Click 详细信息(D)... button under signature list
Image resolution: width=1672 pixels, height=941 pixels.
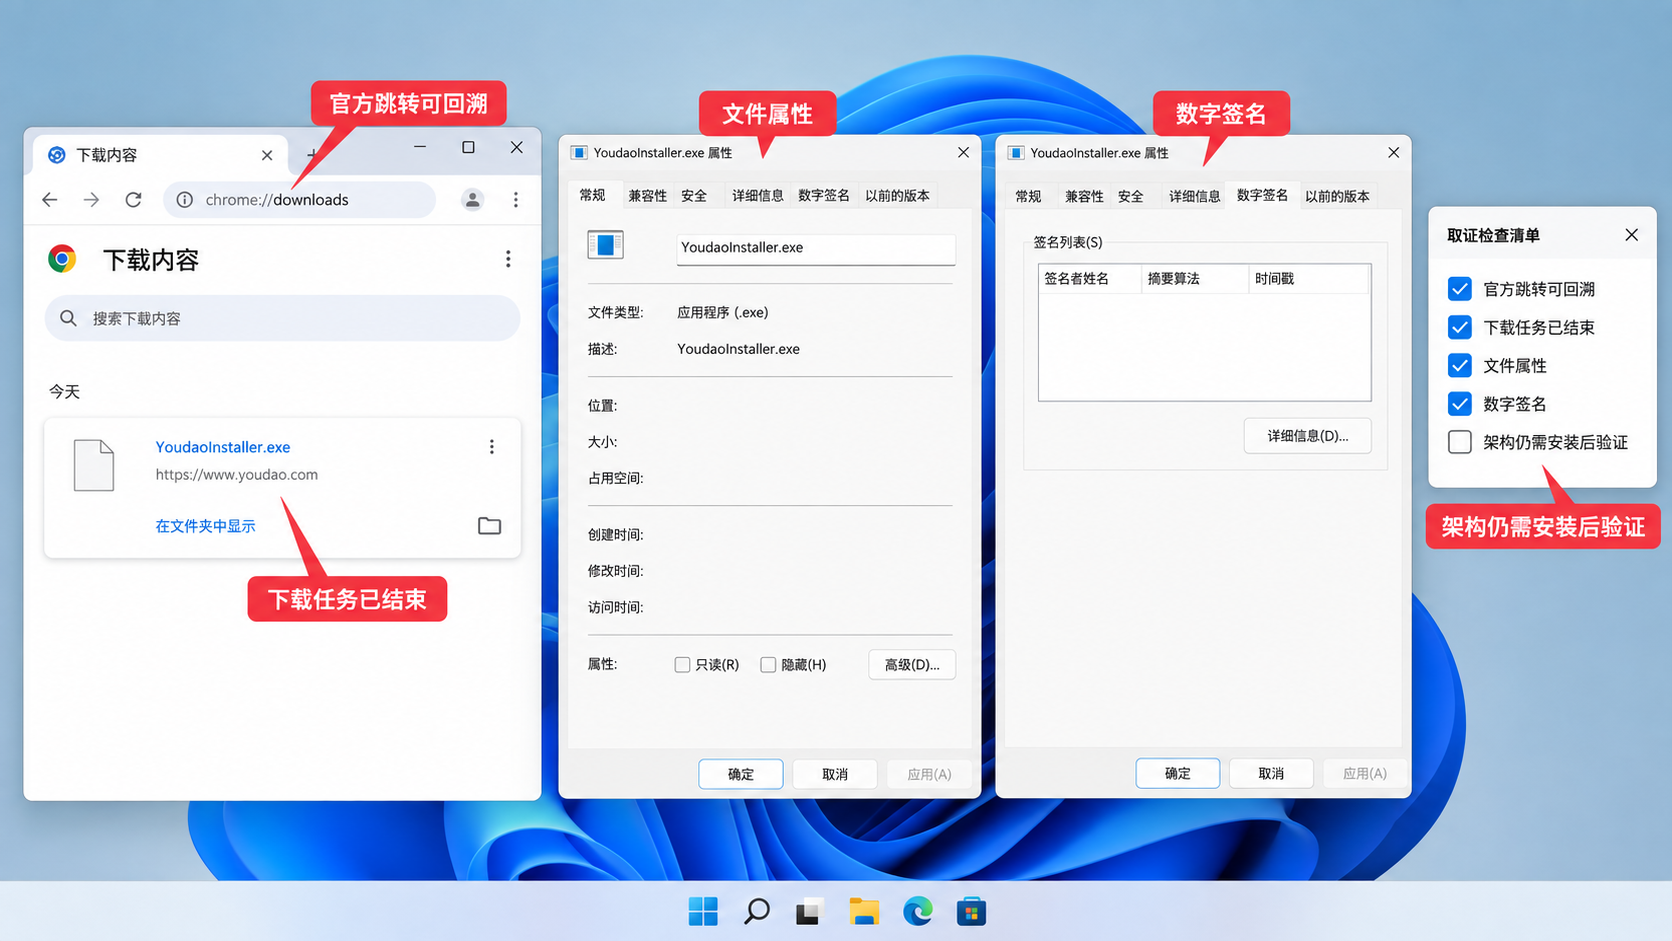tap(1307, 436)
